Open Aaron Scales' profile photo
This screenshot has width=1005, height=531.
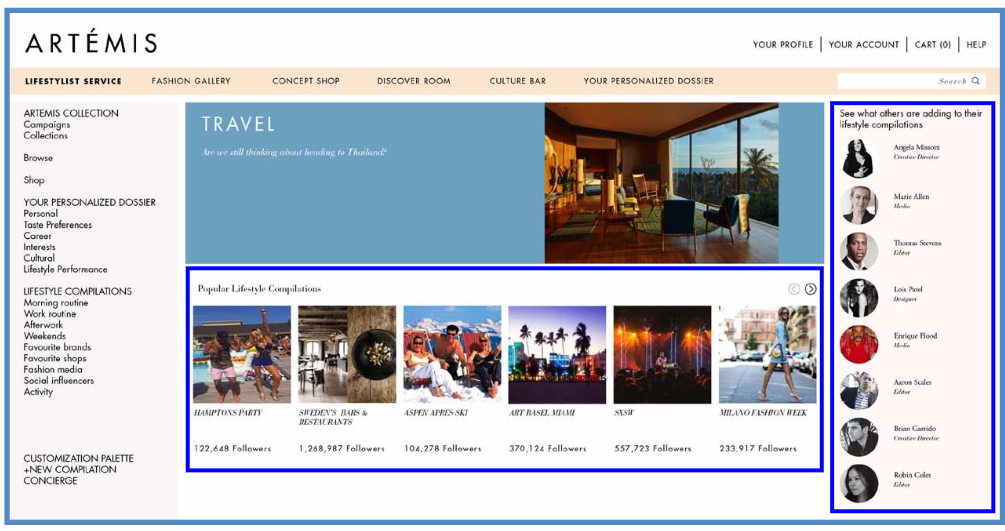858,391
